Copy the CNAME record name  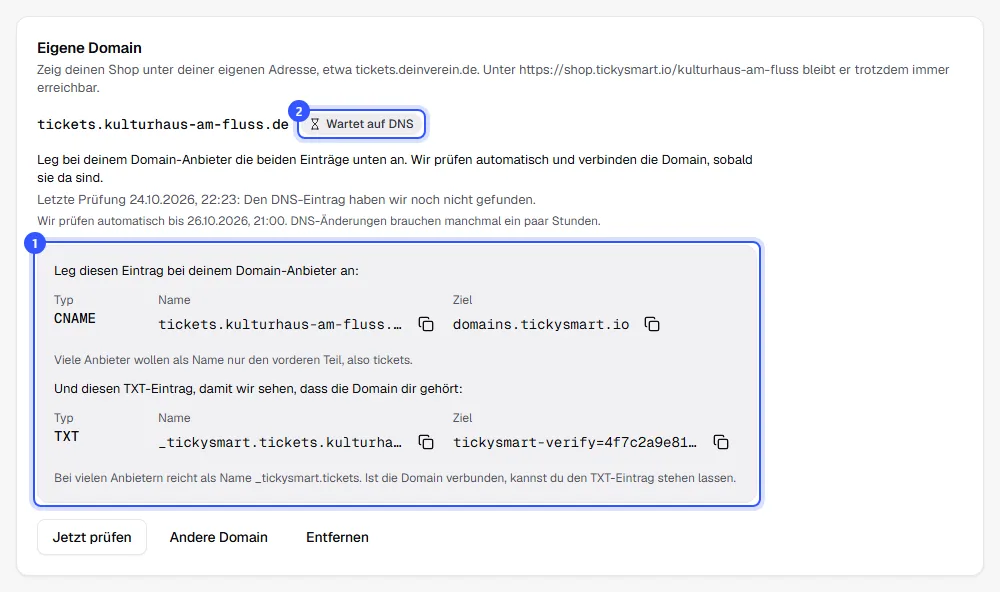tap(426, 324)
